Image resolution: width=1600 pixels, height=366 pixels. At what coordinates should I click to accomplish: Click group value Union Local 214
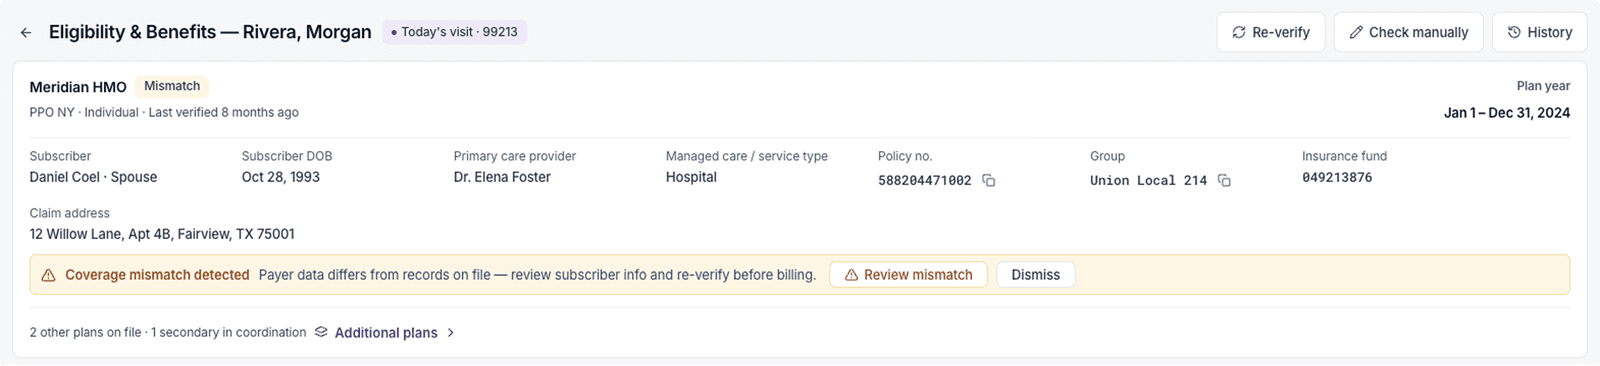pyautogui.click(x=1148, y=181)
